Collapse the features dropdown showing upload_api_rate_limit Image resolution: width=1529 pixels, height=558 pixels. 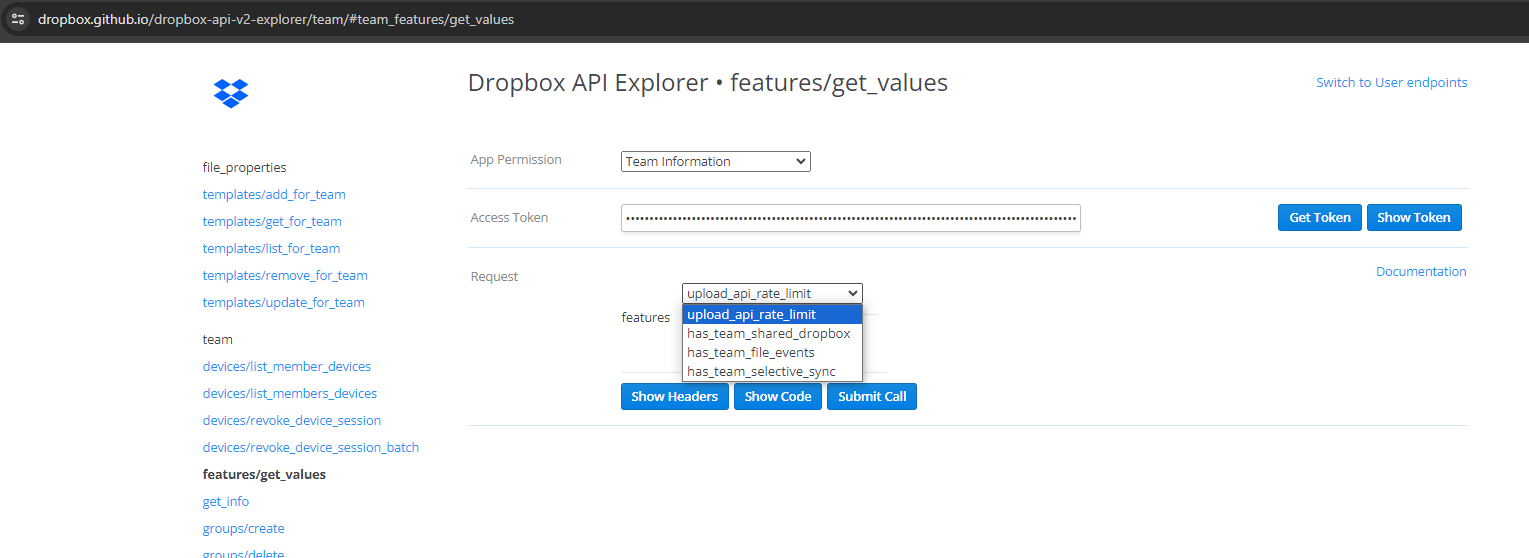point(771,293)
